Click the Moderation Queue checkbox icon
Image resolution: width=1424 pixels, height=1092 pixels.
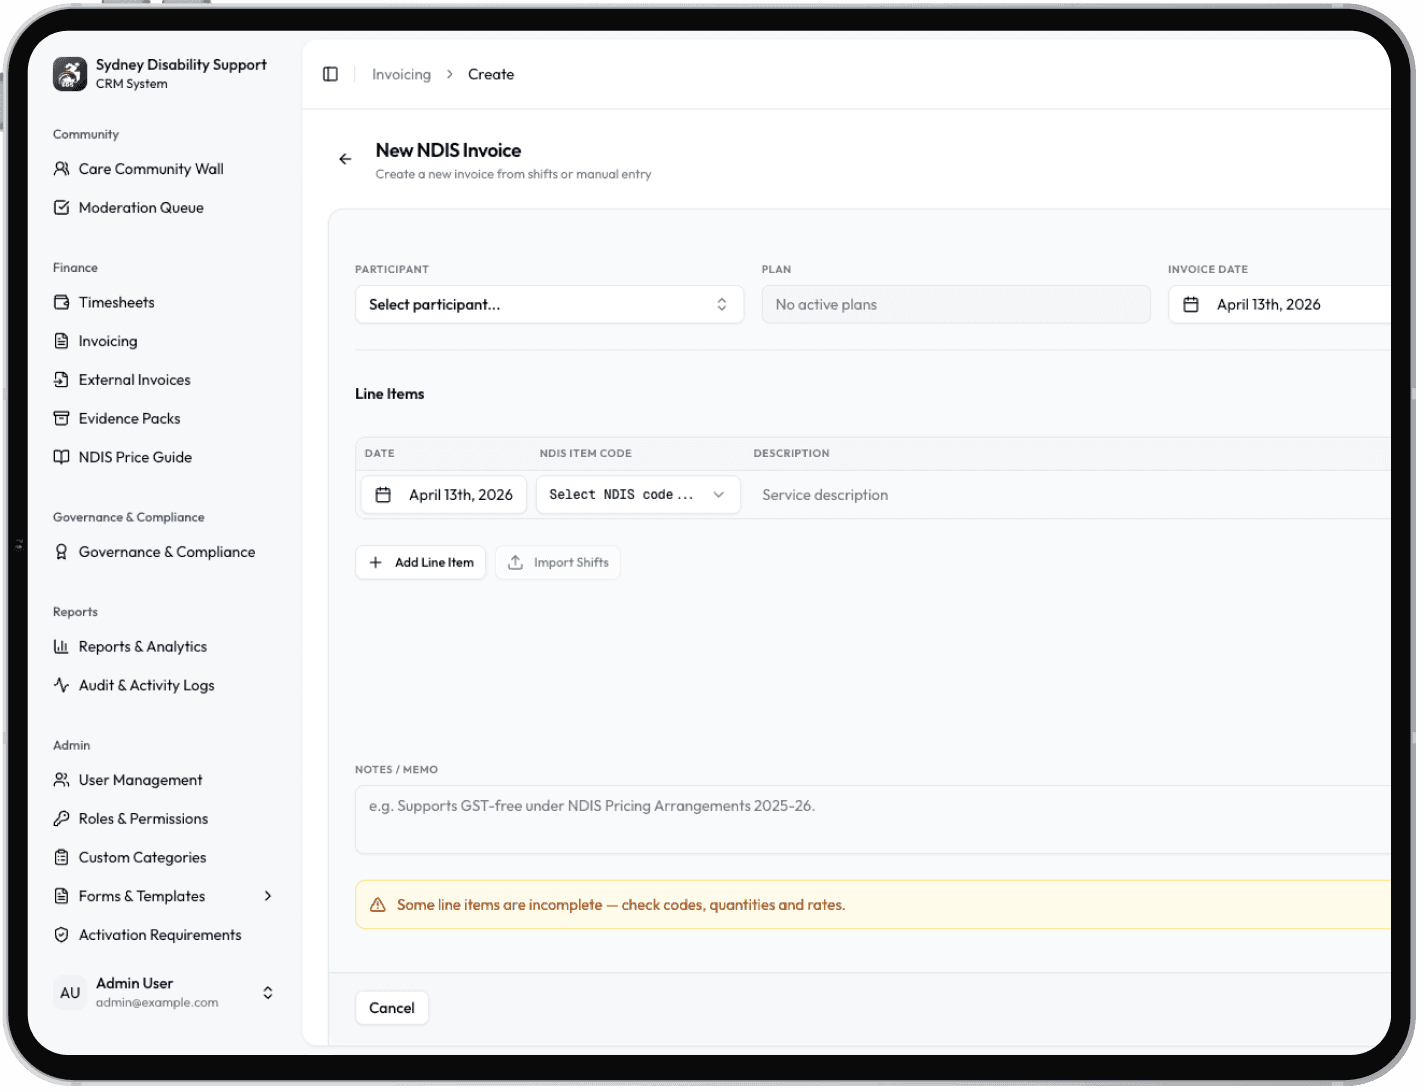[62, 208]
